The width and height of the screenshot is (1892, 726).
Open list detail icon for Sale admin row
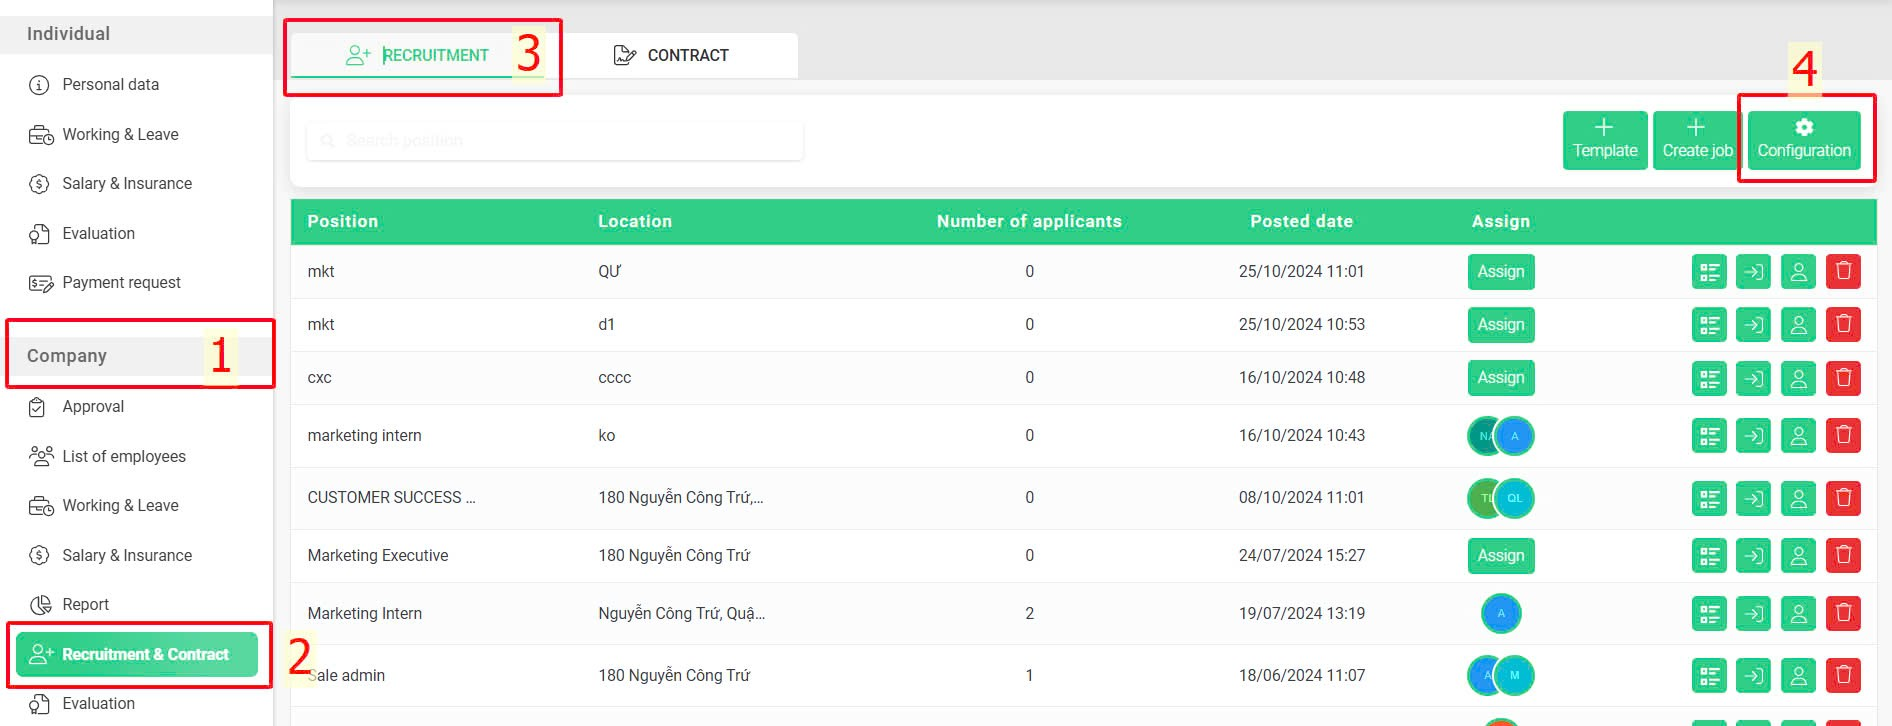tap(1709, 676)
